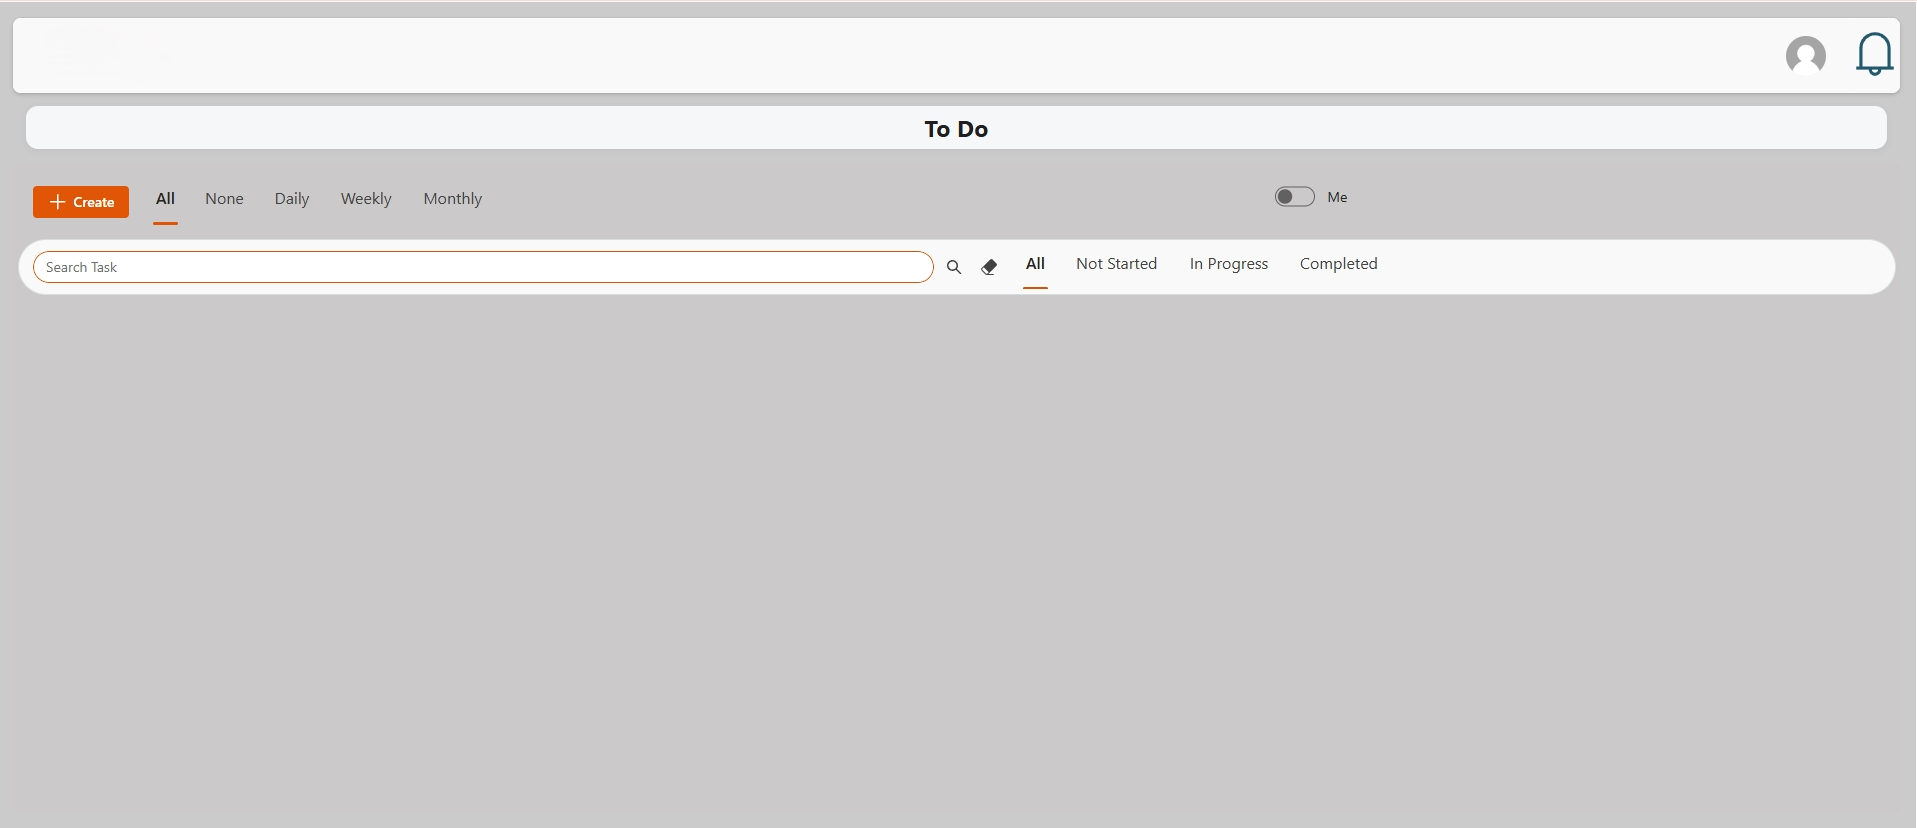View Completed tasks

click(1338, 264)
